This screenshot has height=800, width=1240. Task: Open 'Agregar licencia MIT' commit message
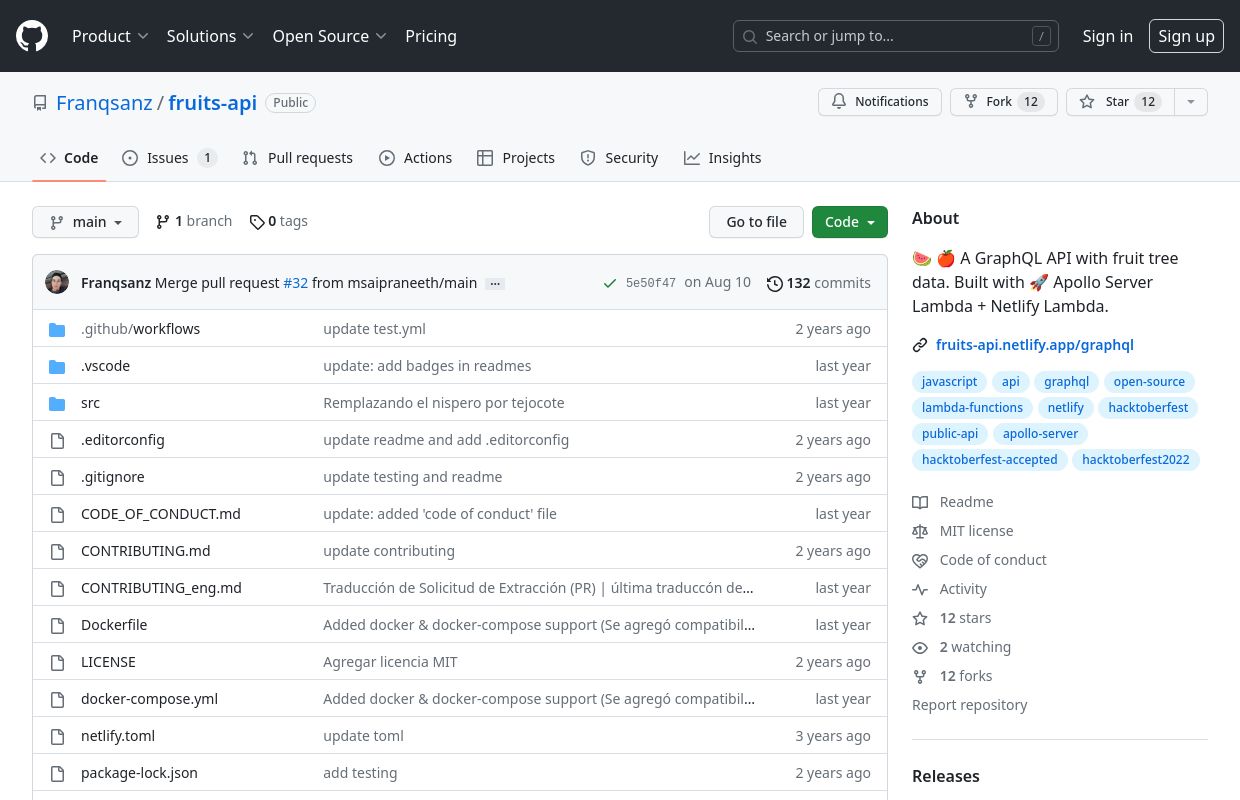point(390,662)
